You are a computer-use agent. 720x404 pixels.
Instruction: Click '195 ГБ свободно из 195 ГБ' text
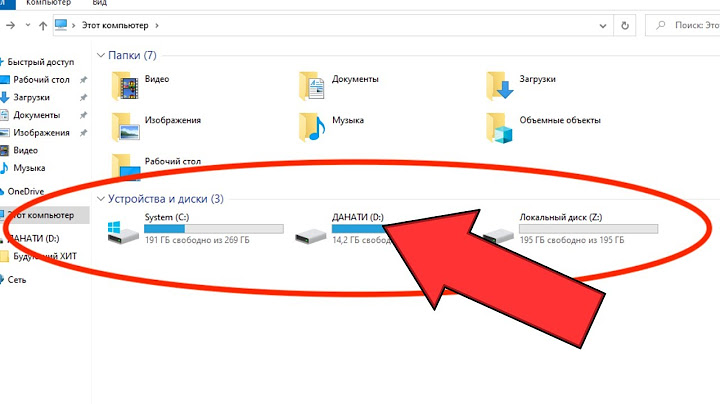[x=572, y=240]
